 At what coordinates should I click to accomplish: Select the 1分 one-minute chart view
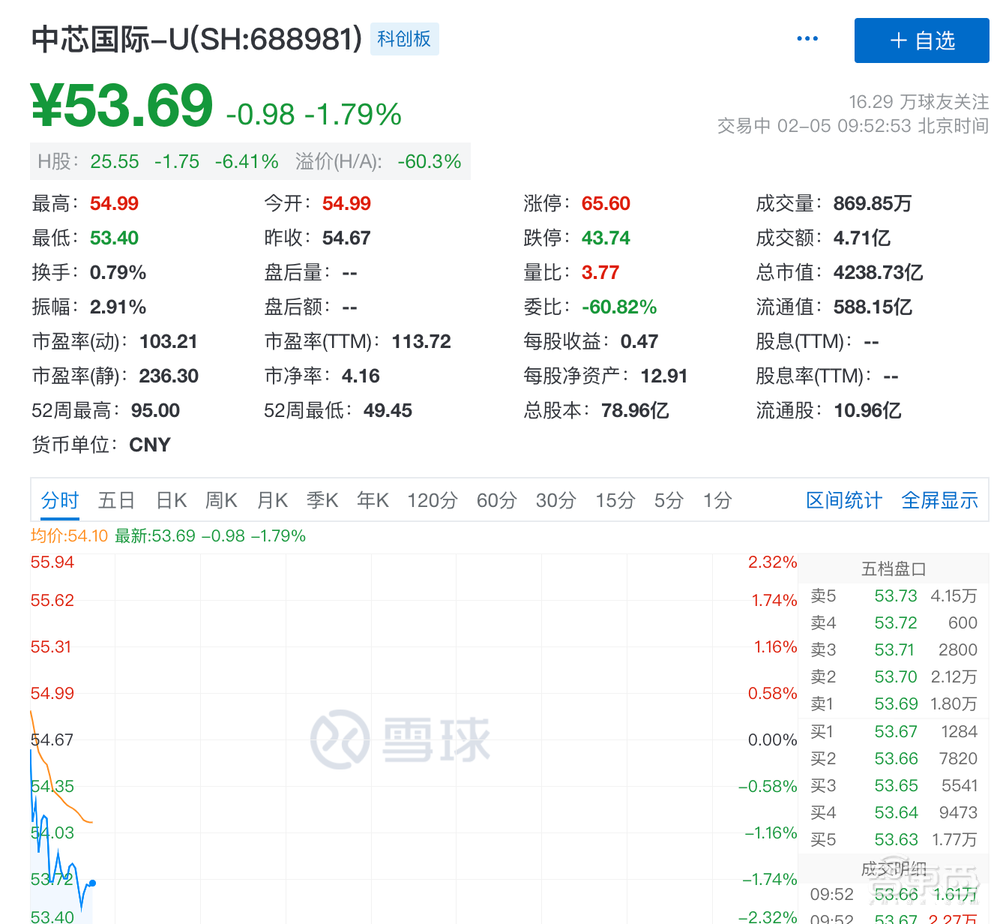point(717,500)
